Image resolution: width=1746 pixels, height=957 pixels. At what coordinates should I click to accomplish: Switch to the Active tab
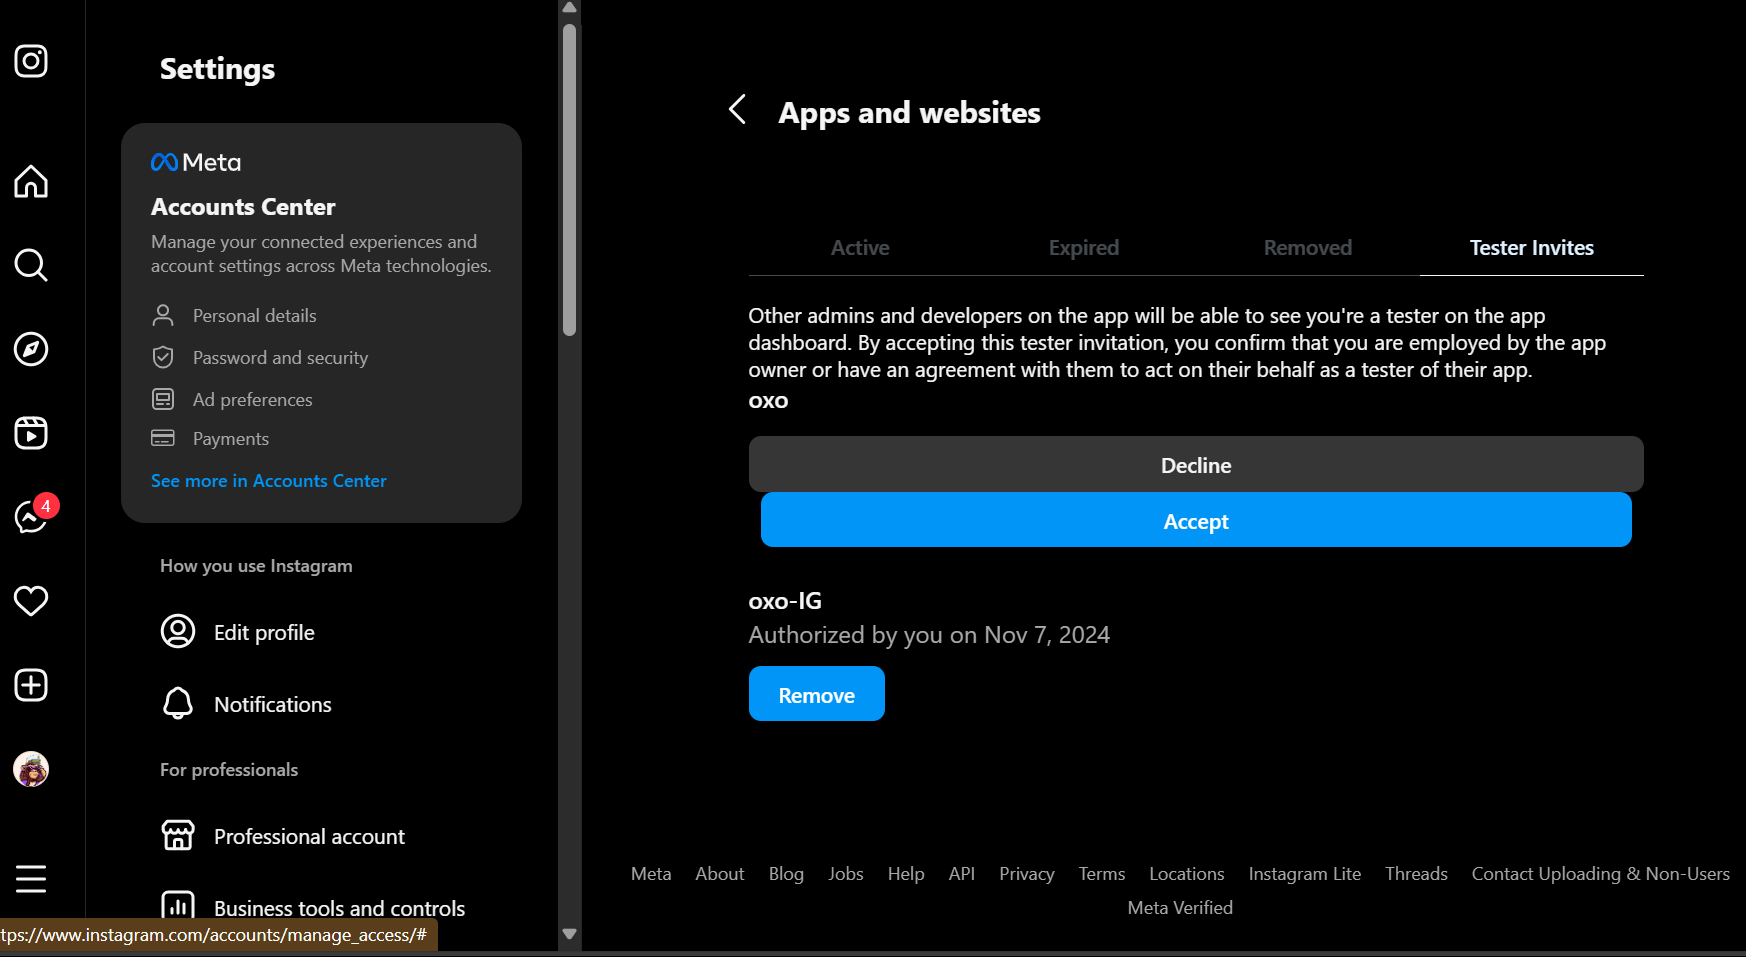(x=860, y=248)
